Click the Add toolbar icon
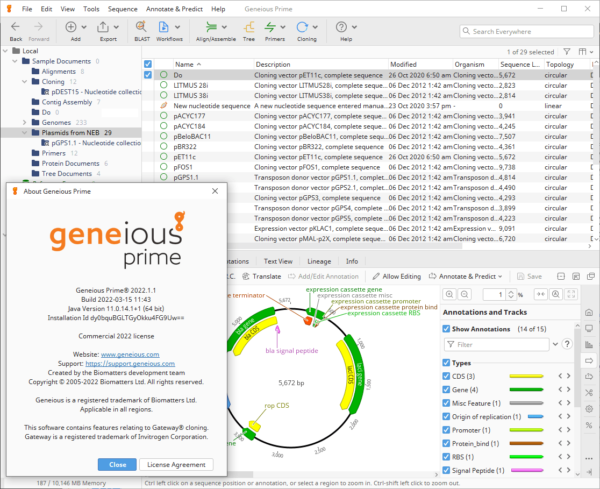This screenshot has width=600, height=489. (71, 27)
